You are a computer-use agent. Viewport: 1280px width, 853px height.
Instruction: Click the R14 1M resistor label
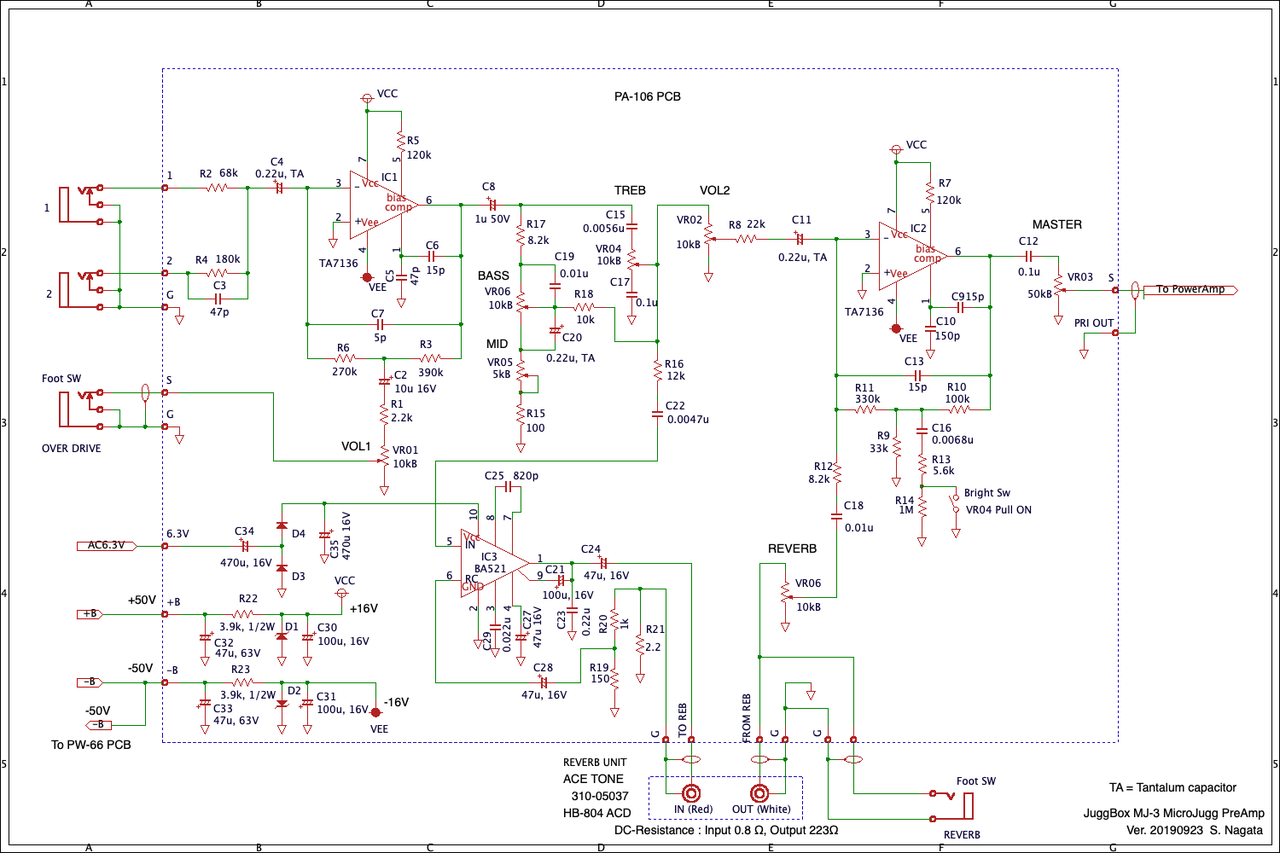[x=904, y=505]
